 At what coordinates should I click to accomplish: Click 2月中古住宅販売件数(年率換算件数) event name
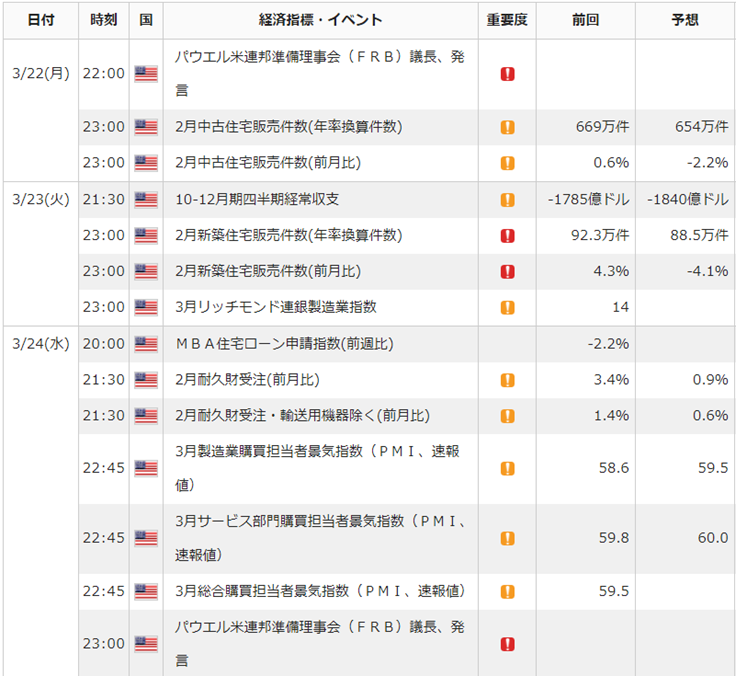click(x=289, y=127)
